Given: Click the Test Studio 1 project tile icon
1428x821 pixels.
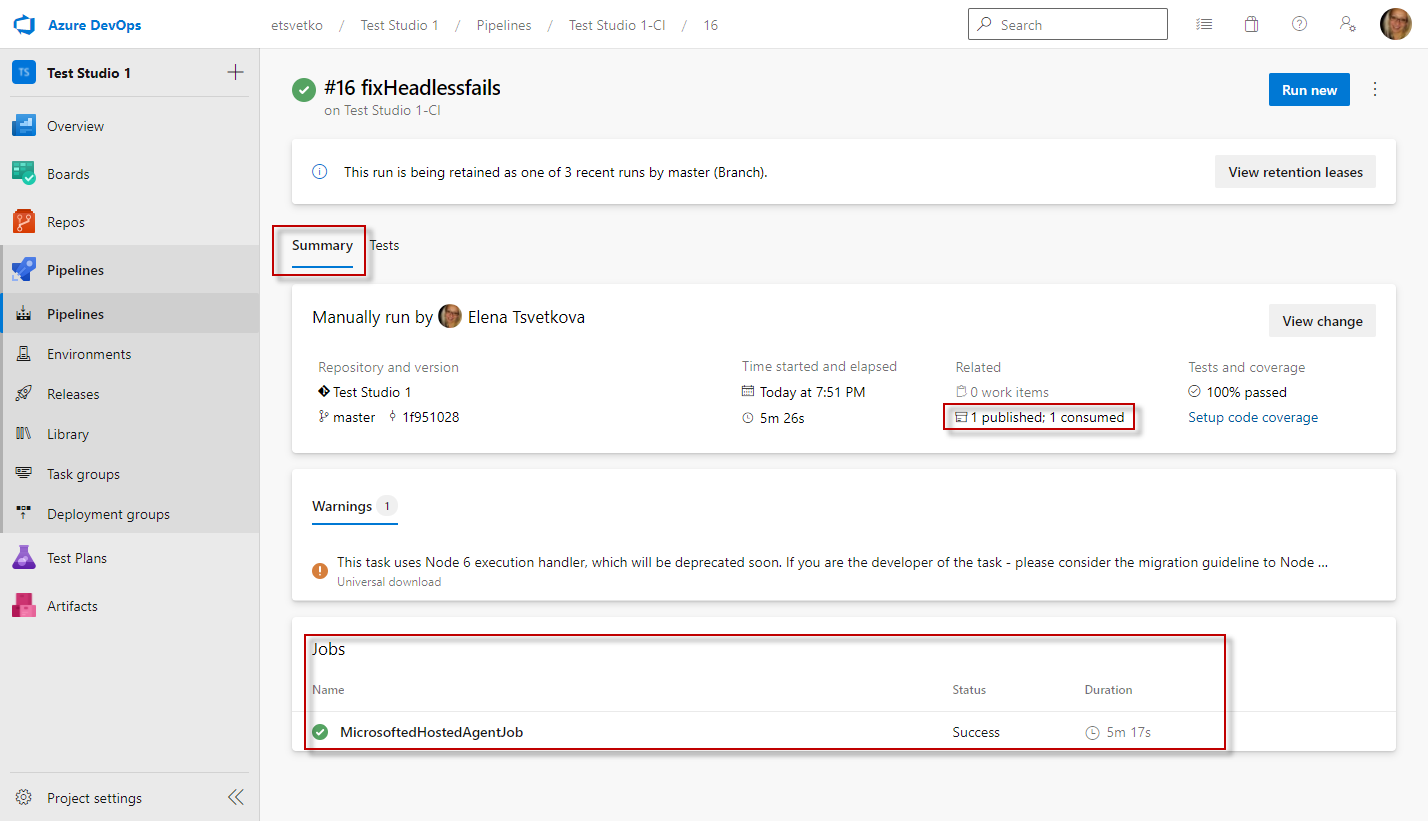Looking at the screenshot, I should (x=24, y=73).
